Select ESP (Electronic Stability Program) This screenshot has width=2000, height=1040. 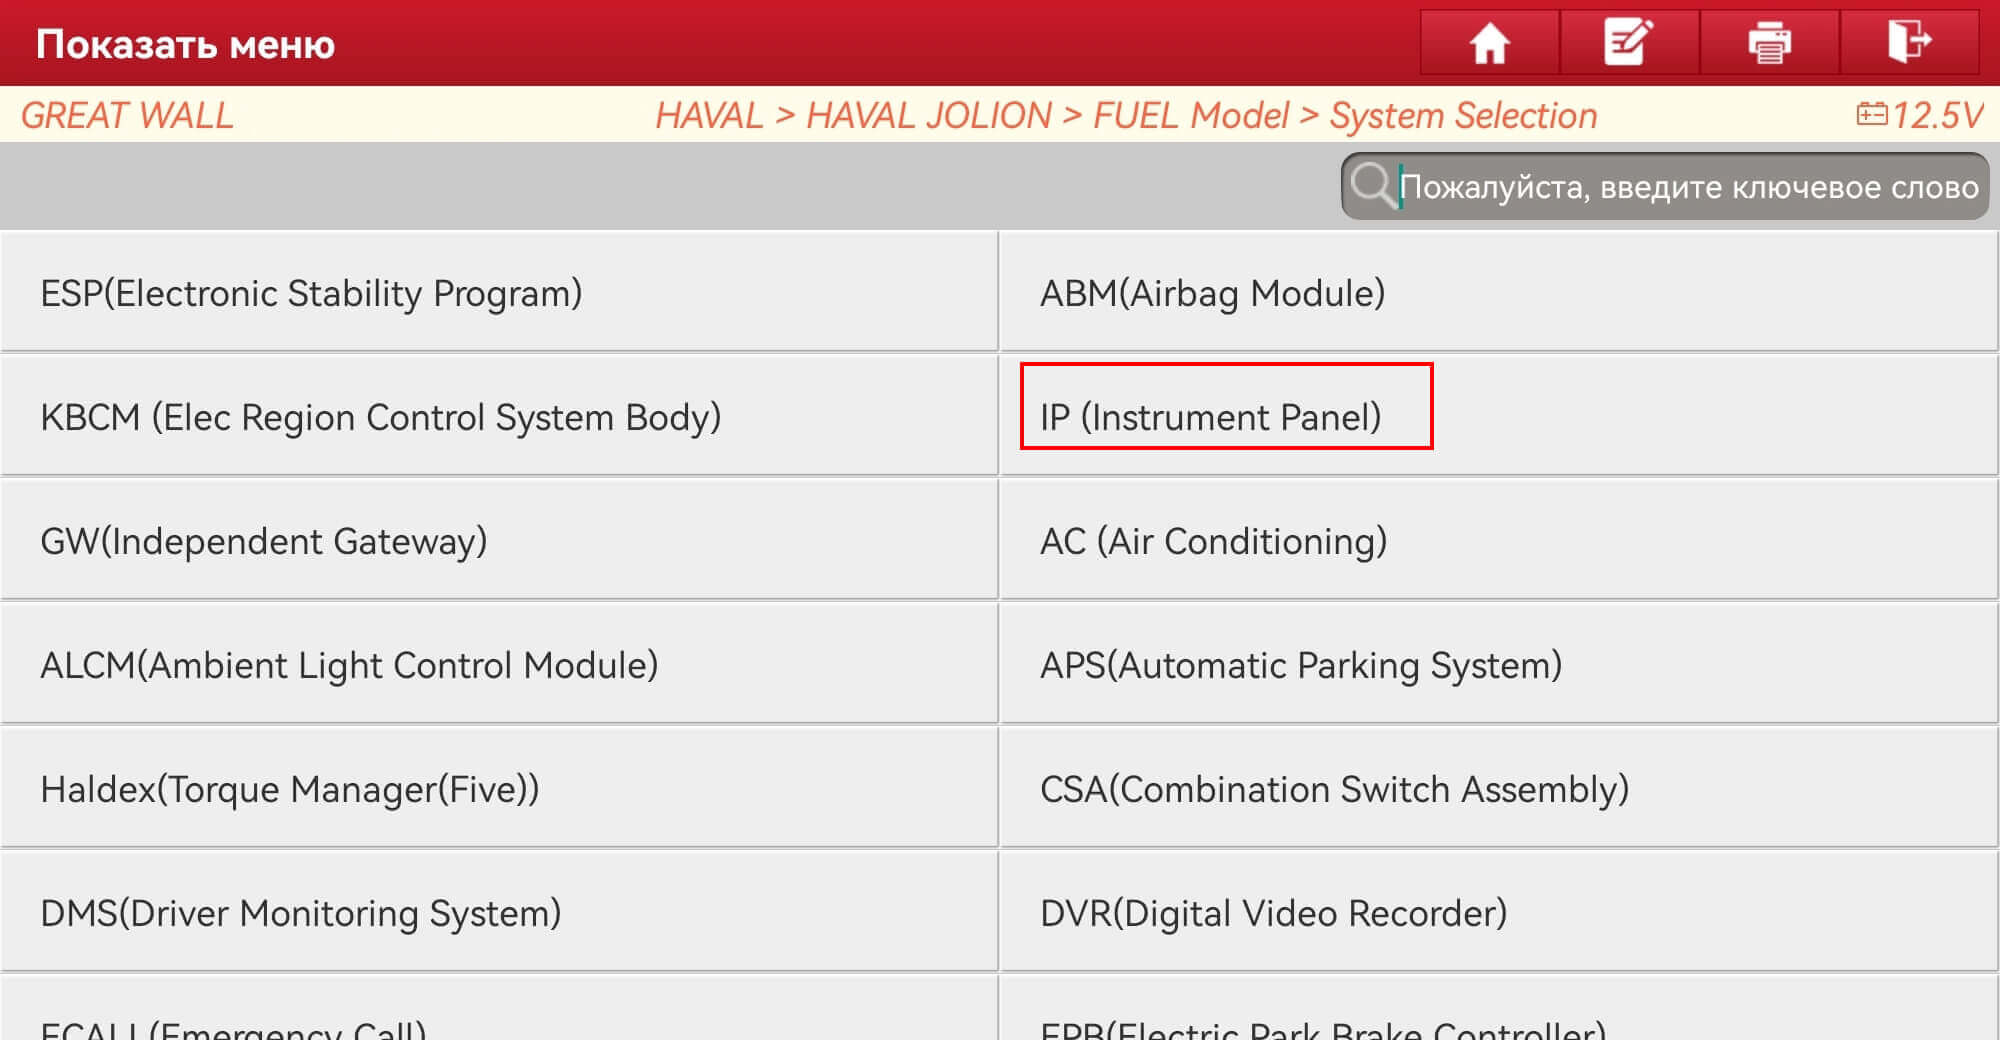click(499, 292)
